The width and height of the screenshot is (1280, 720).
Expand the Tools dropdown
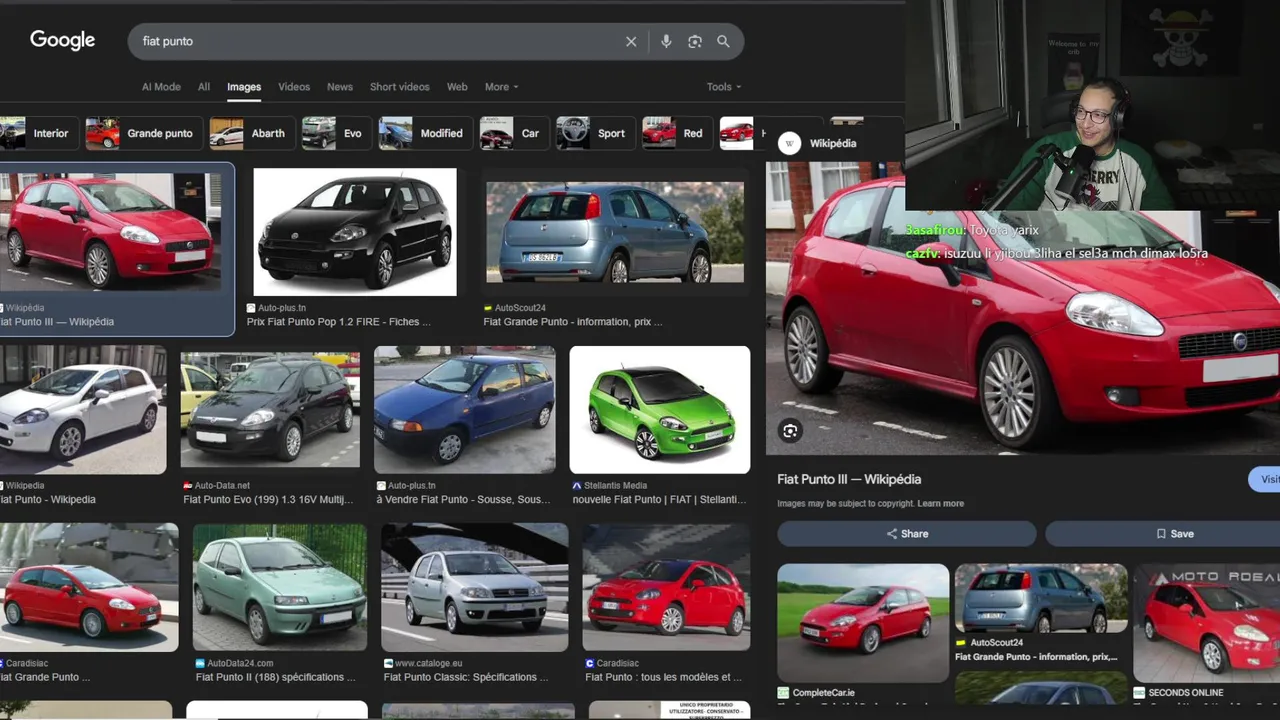(x=724, y=87)
